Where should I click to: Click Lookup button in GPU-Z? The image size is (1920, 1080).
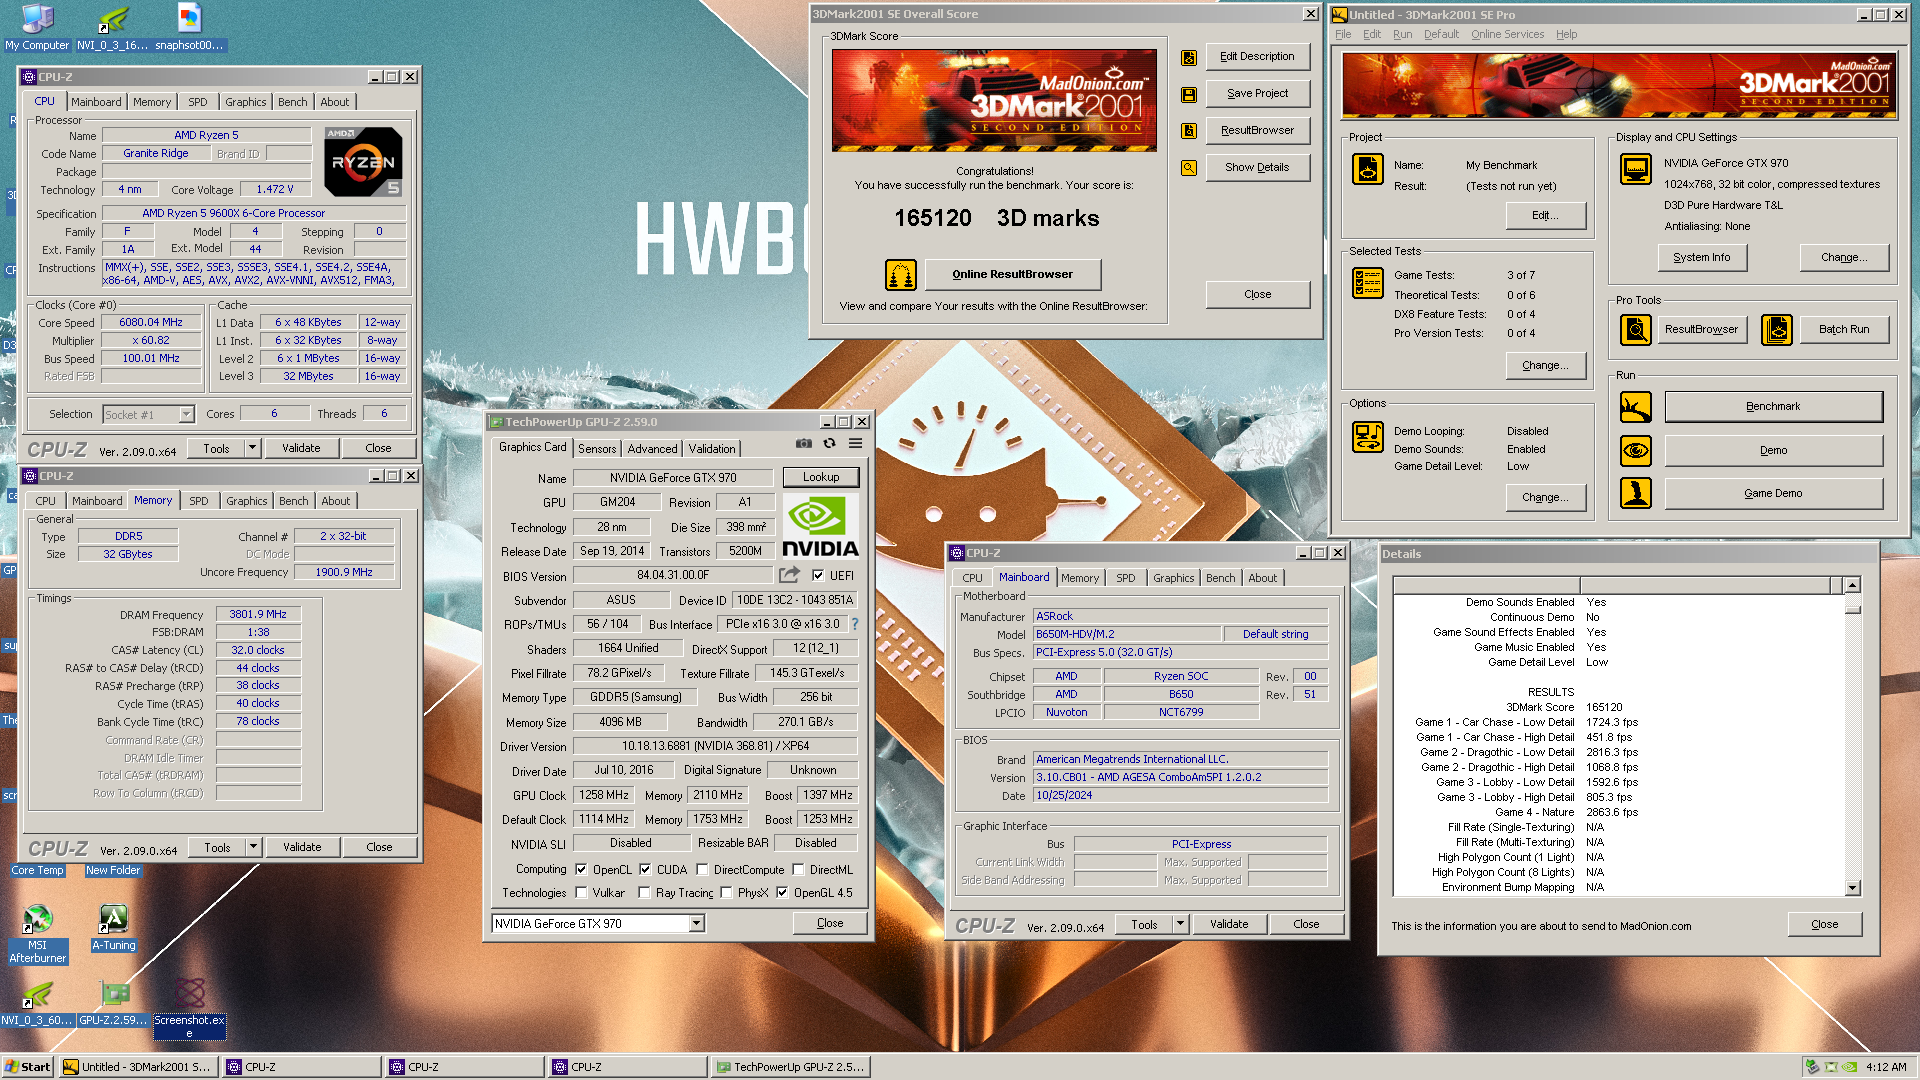pyautogui.click(x=820, y=477)
